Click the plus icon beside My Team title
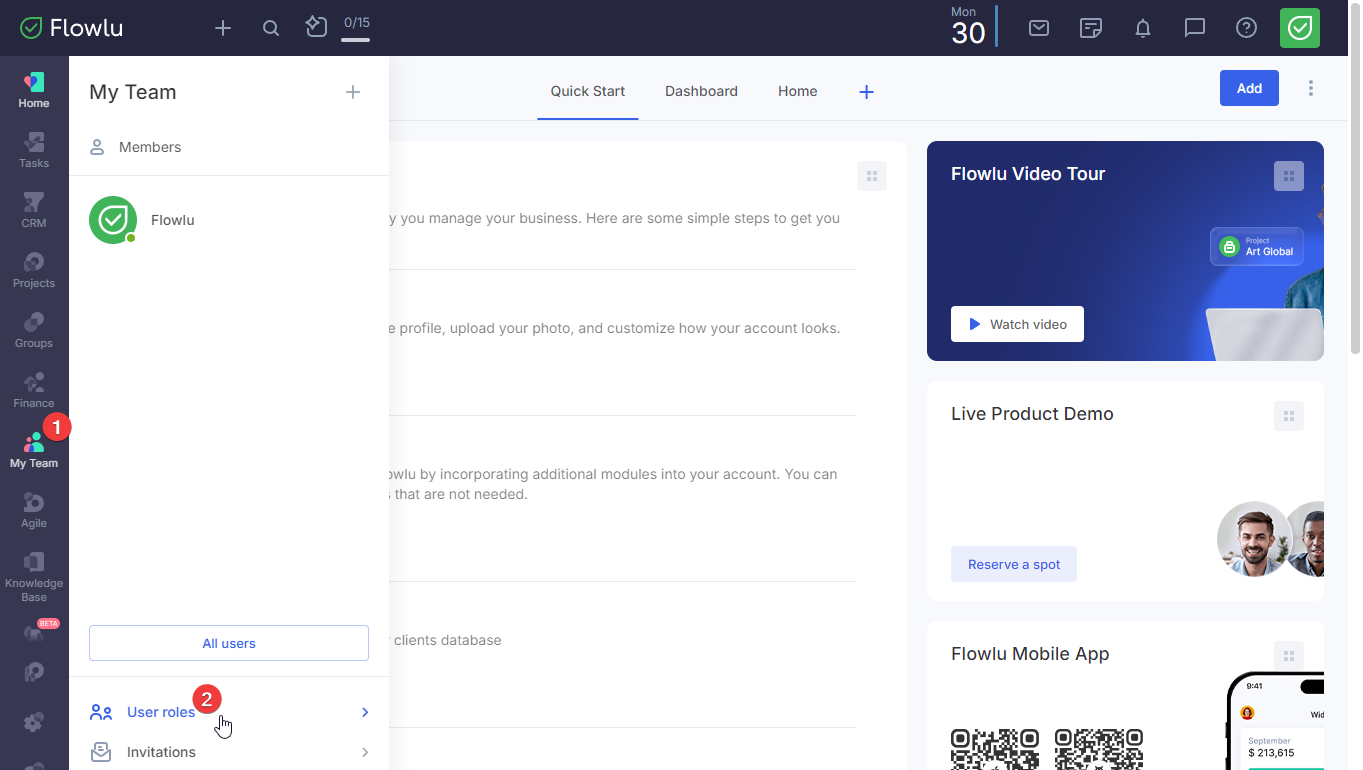This screenshot has height=770, width=1363. 353,92
